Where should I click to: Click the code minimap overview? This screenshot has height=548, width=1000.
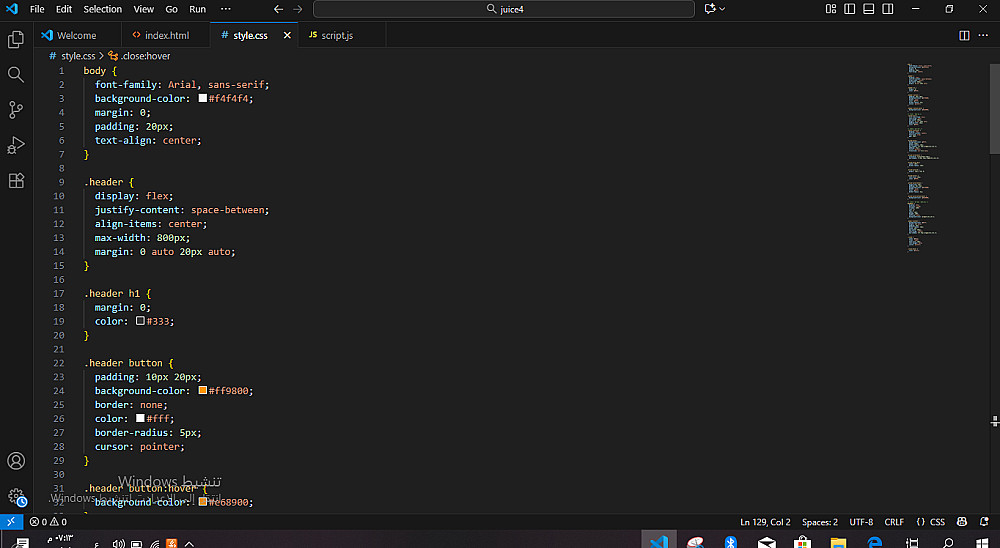[923, 158]
